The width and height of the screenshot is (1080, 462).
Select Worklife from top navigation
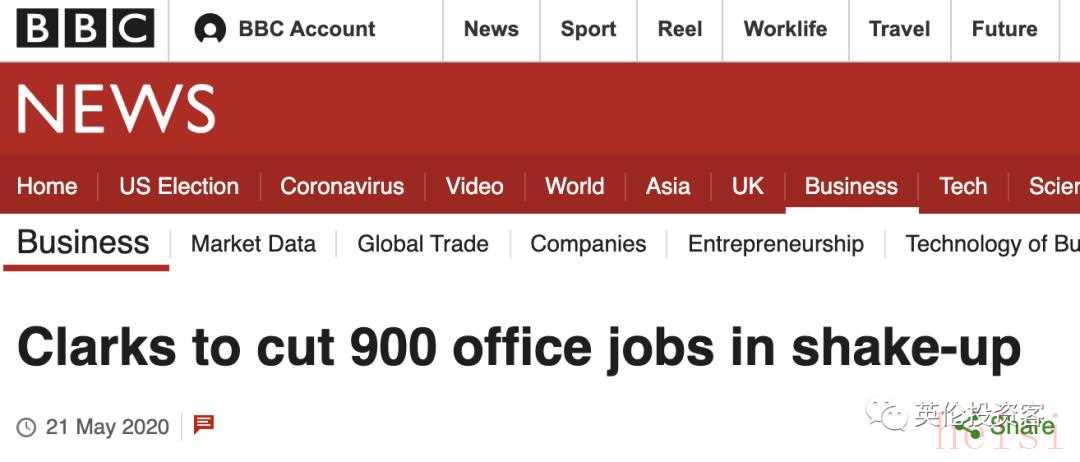click(x=785, y=29)
